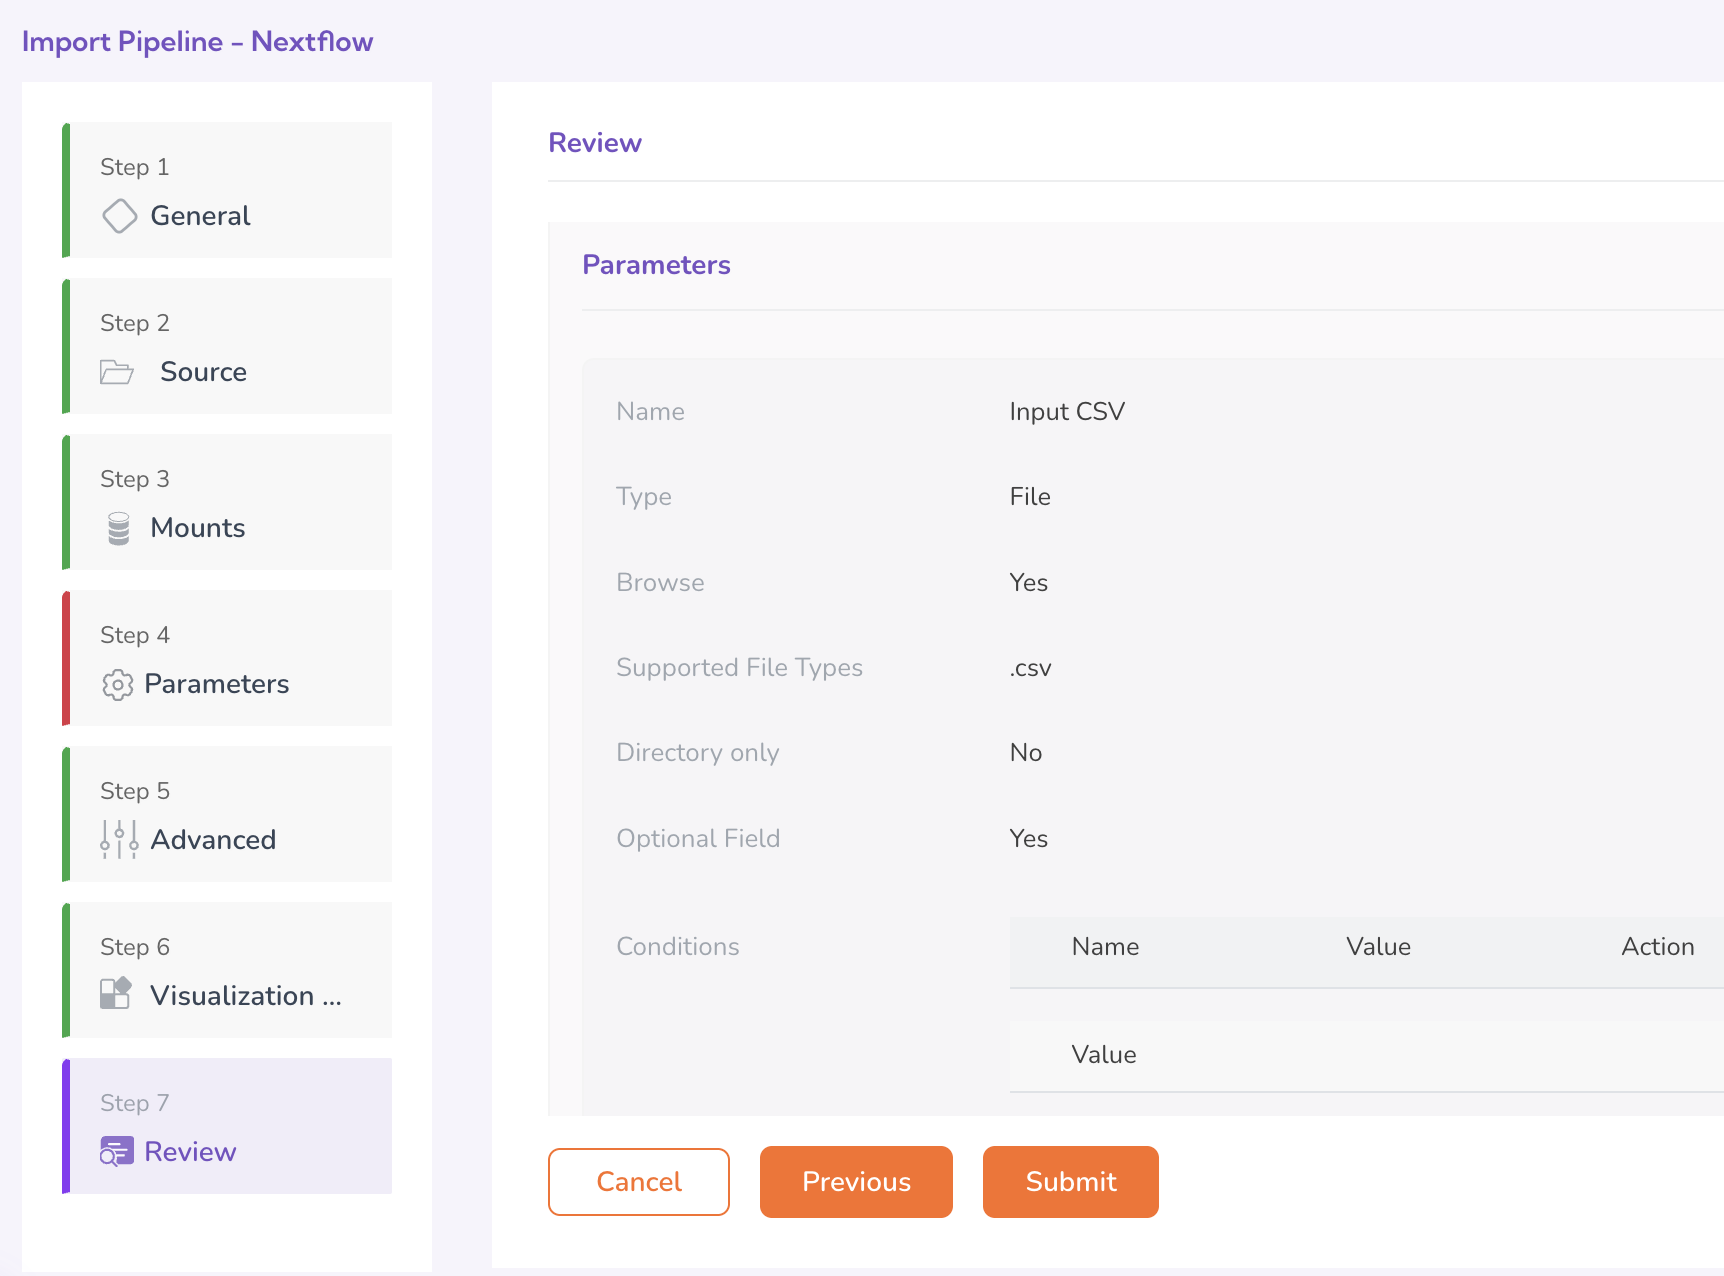1724x1276 pixels.
Task: Click the Review step icon
Action: pyautogui.click(x=116, y=1152)
